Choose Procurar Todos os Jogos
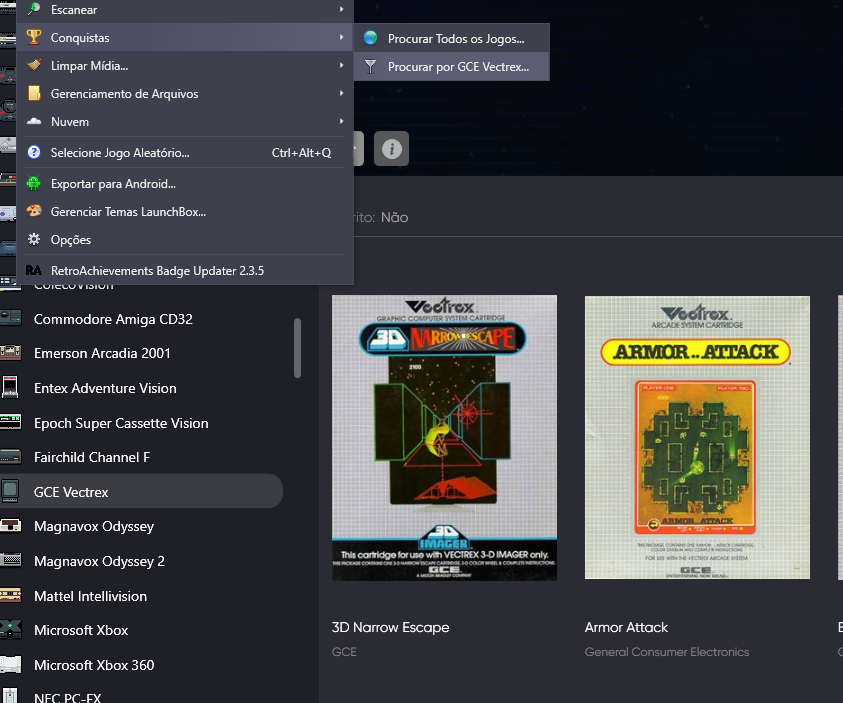The height and width of the screenshot is (703, 843). (452, 38)
